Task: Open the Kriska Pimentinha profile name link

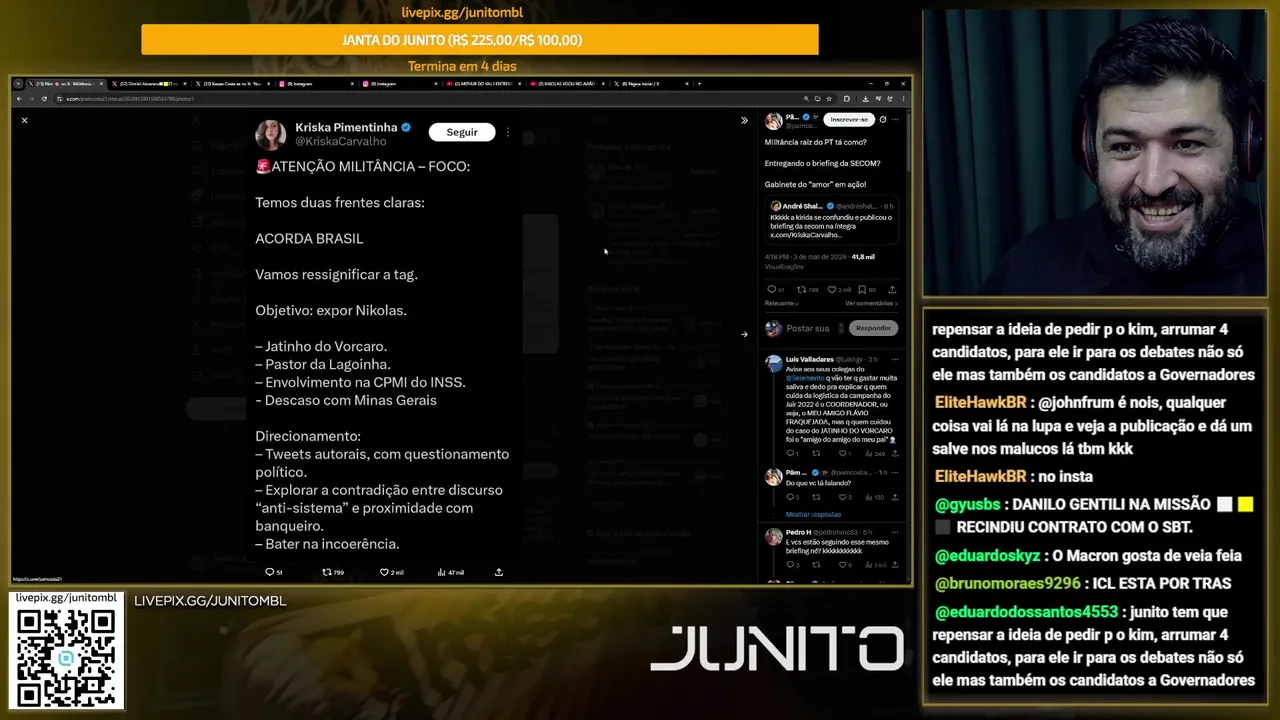Action: click(346, 128)
